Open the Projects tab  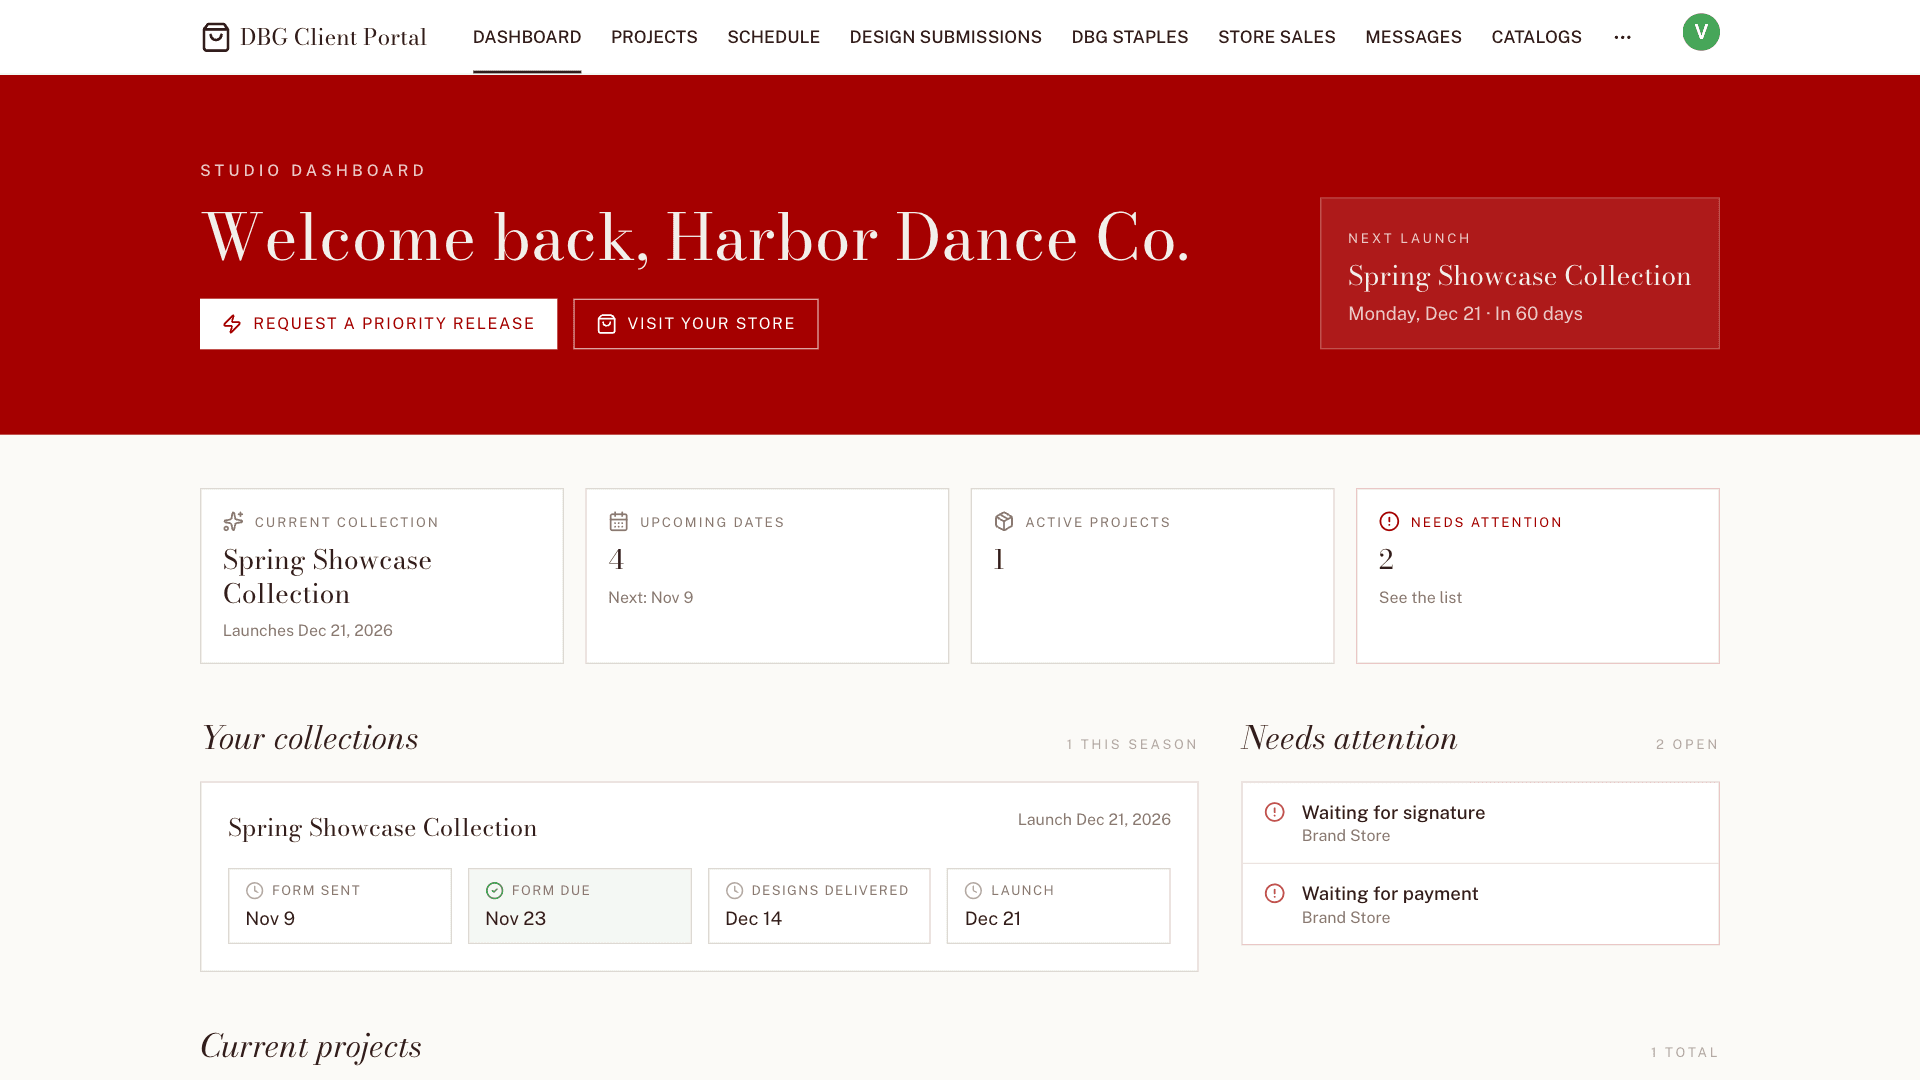[x=654, y=37]
